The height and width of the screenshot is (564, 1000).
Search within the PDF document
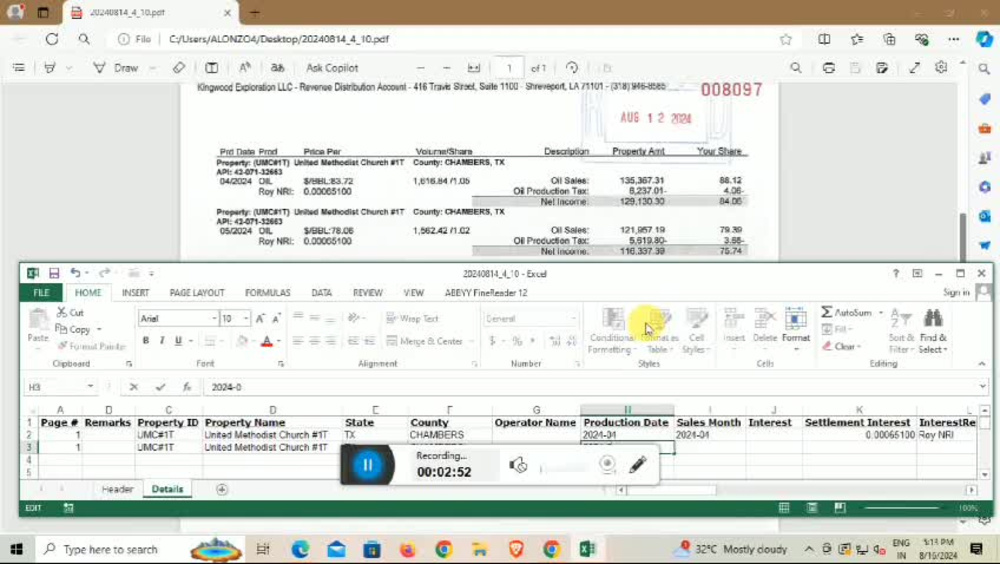(x=796, y=68)
